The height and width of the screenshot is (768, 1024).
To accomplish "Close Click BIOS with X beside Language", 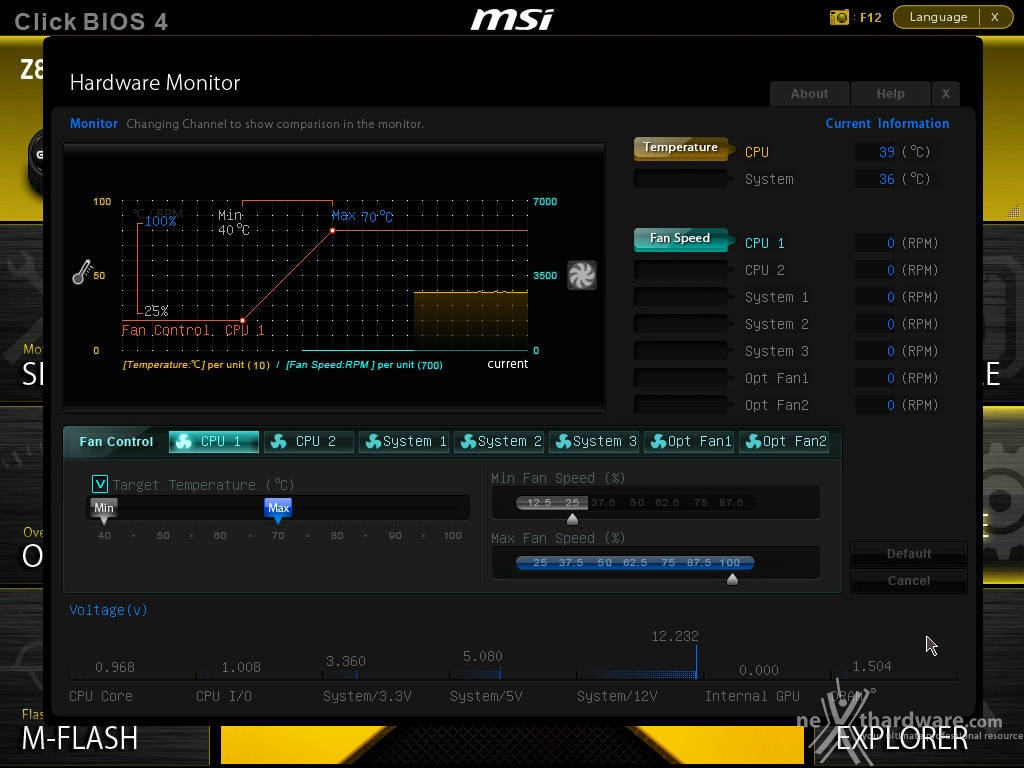I will click(x=995, y=17).
